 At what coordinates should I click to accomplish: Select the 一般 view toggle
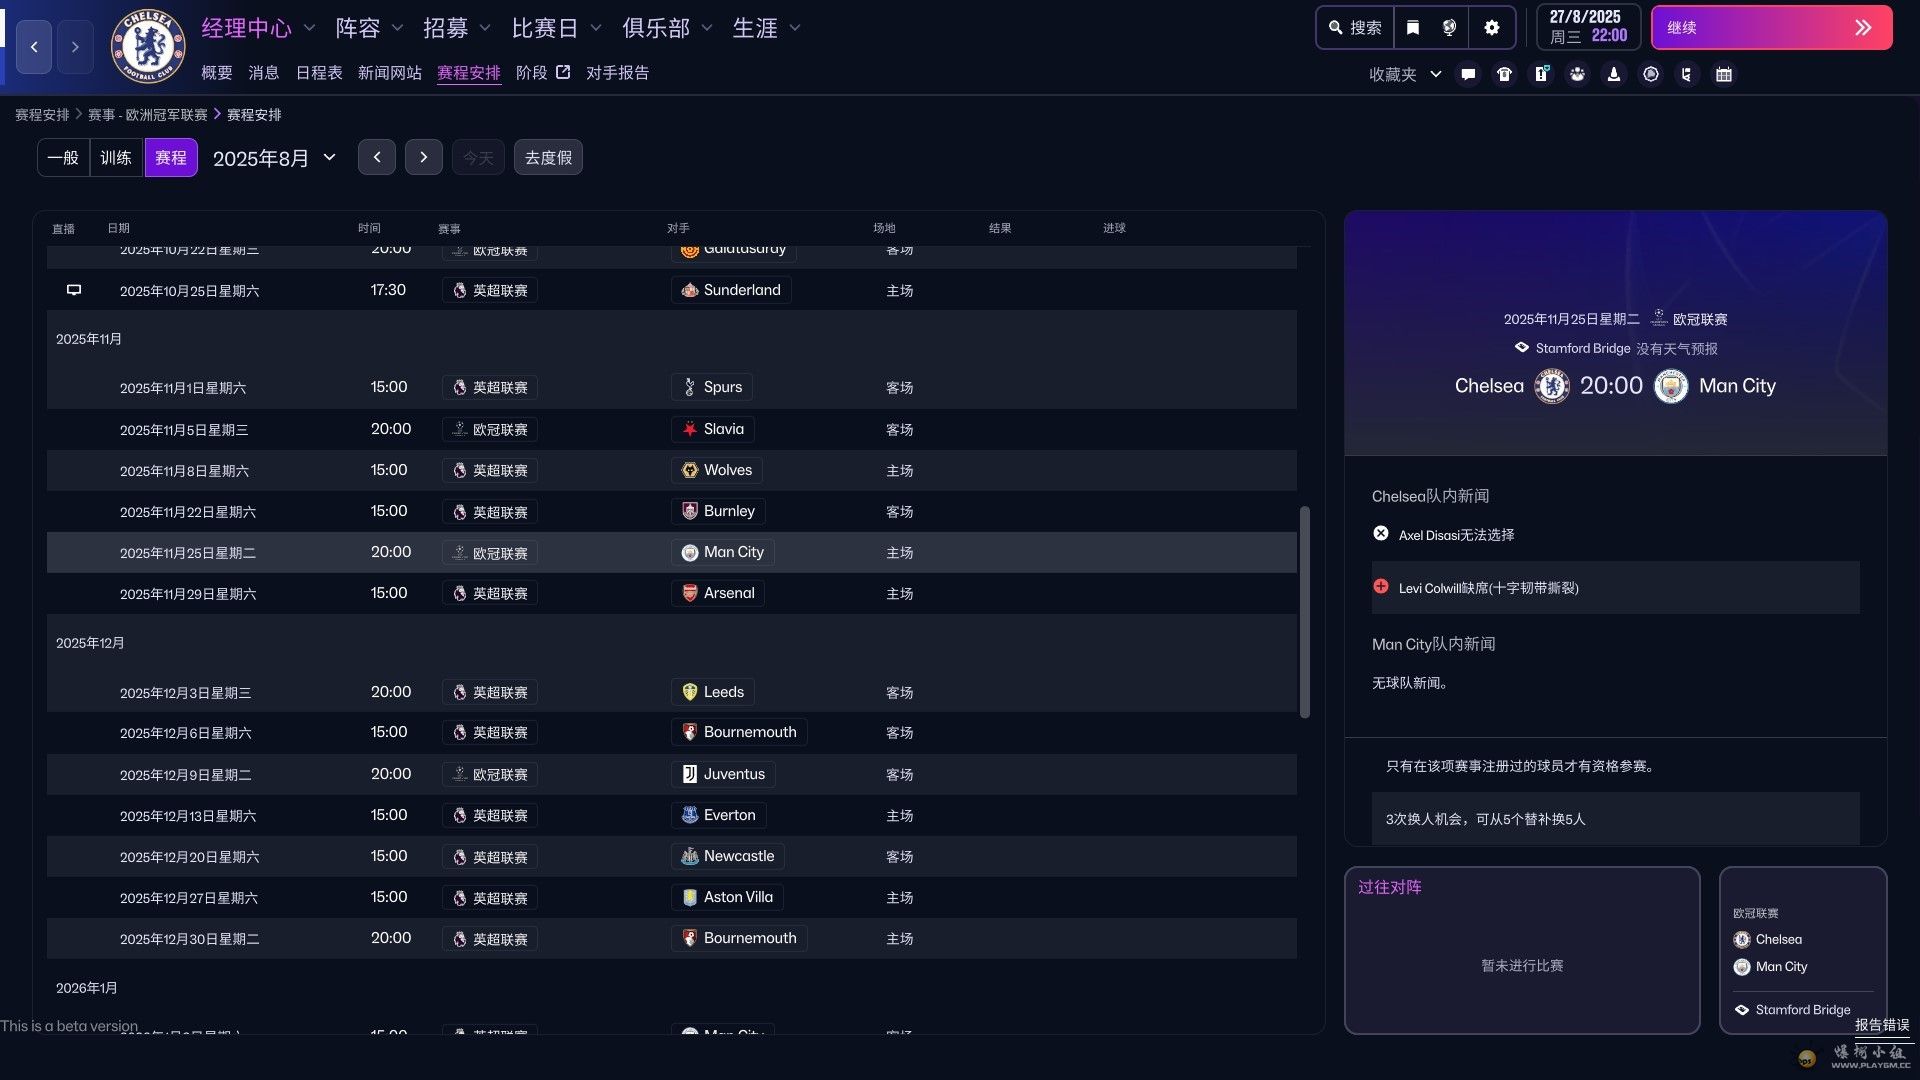(x=63, y=158)
